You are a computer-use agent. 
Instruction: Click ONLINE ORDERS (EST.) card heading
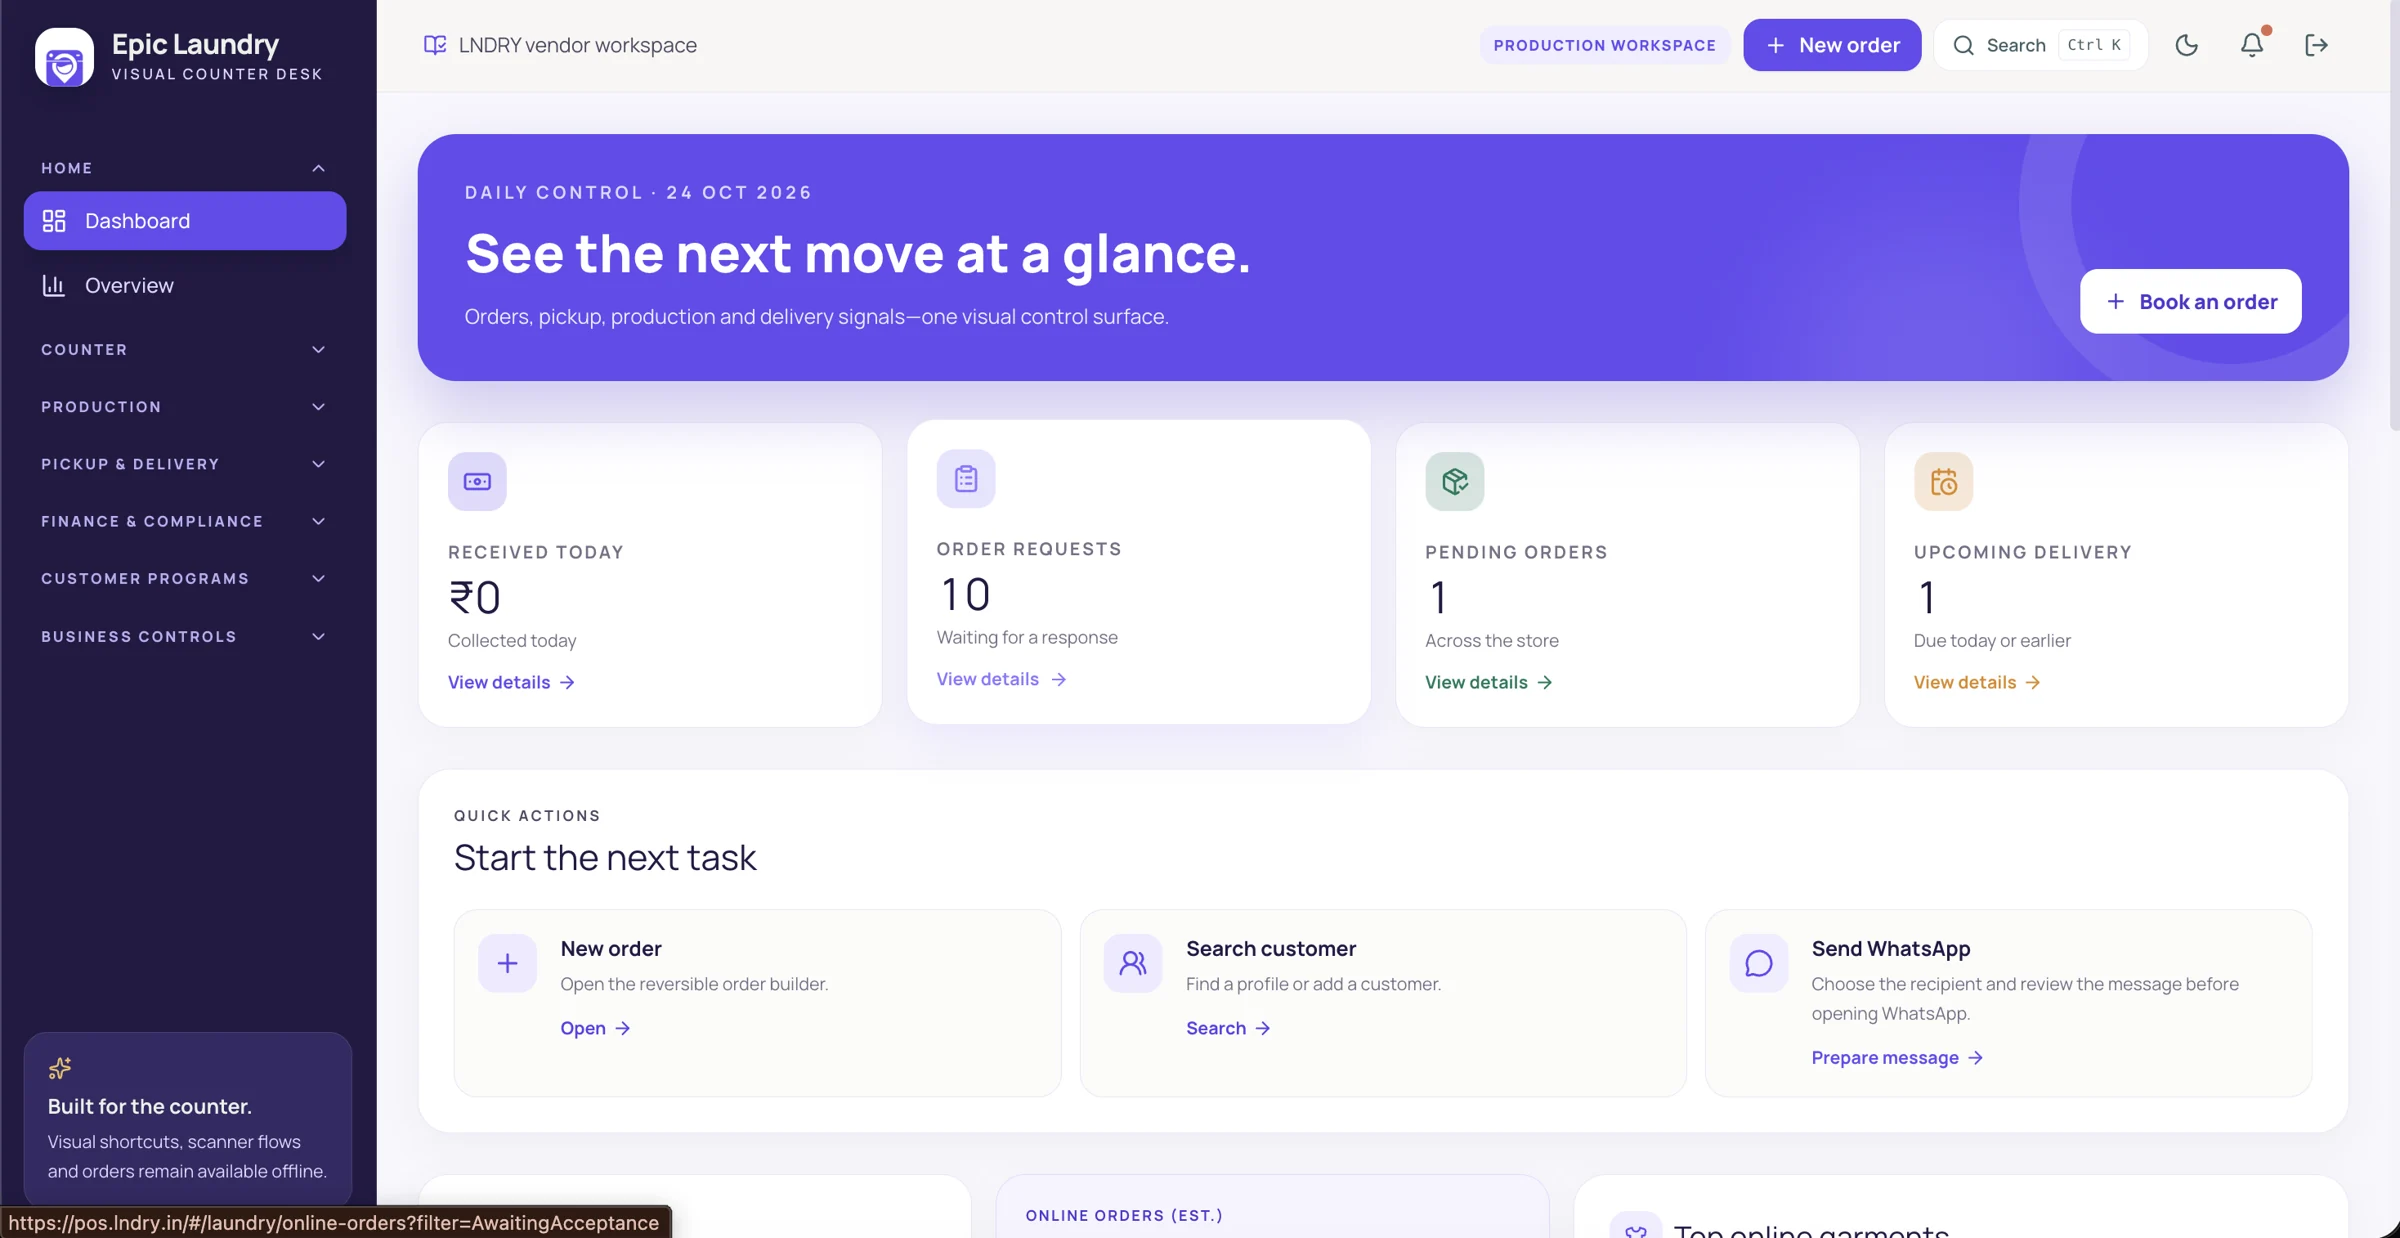click(x=1124, y=1215)
